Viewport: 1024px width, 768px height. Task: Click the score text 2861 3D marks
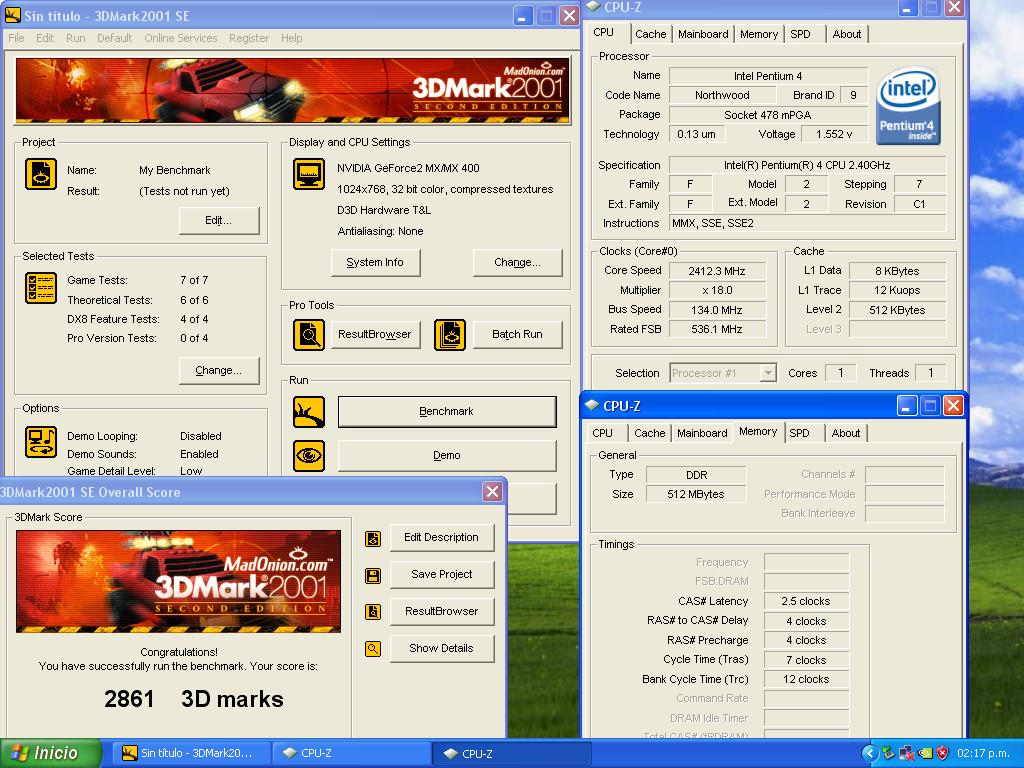pos(194,699)
